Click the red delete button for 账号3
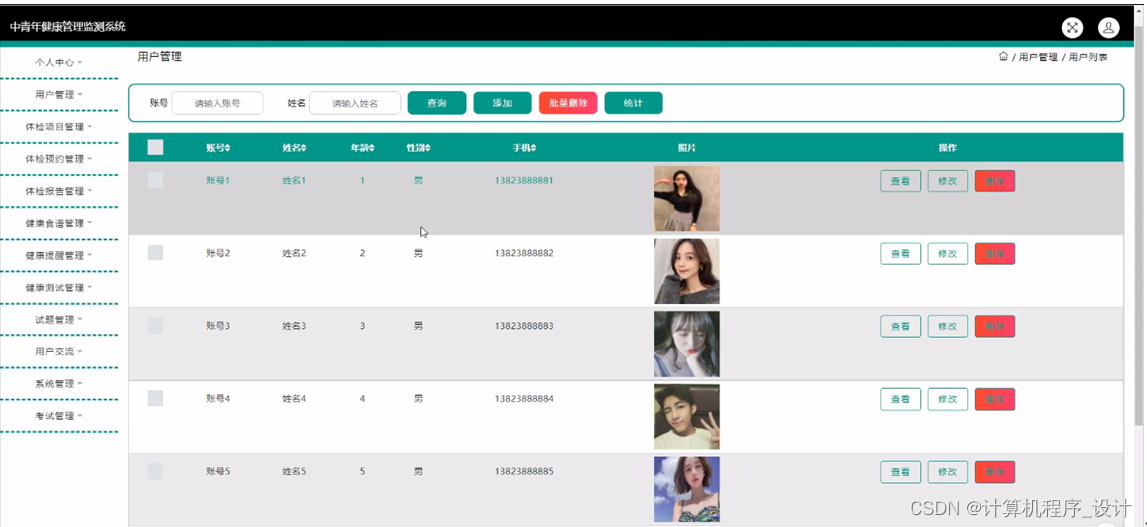The width and height of the screenshot is (1147, 527). pos(995,326)
